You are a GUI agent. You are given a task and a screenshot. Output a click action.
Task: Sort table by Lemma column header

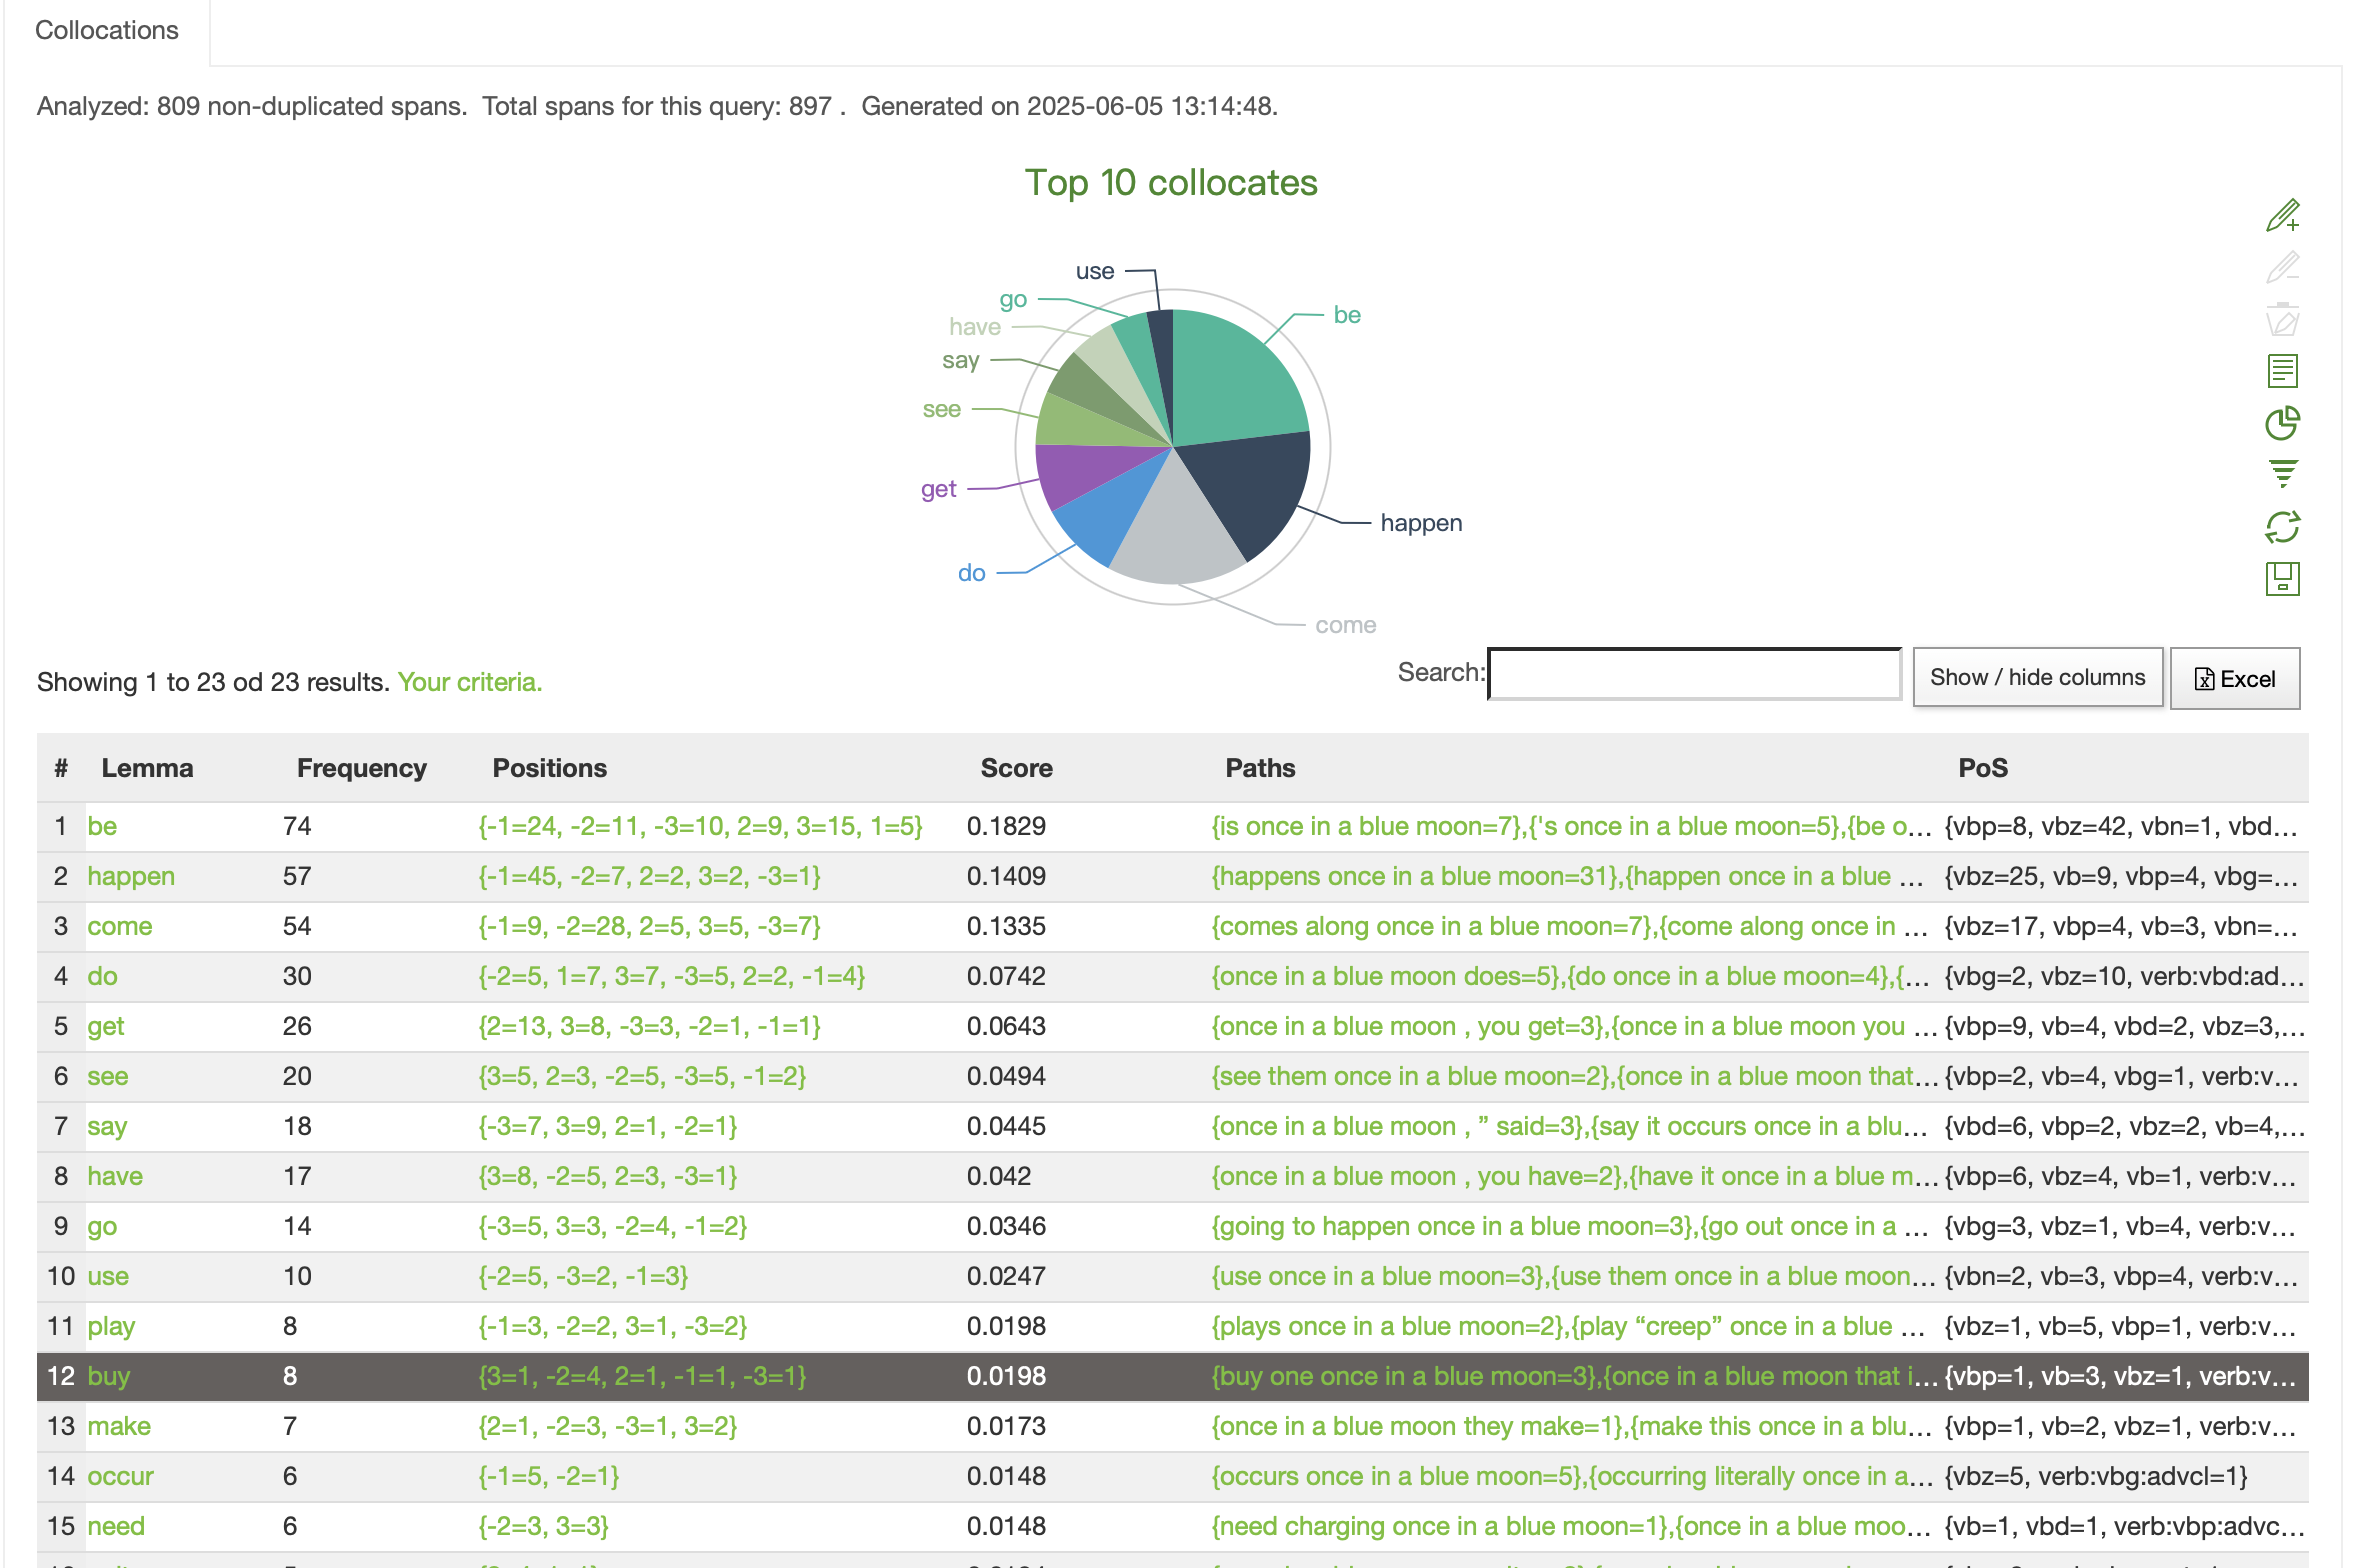click(x=147, y=768)
